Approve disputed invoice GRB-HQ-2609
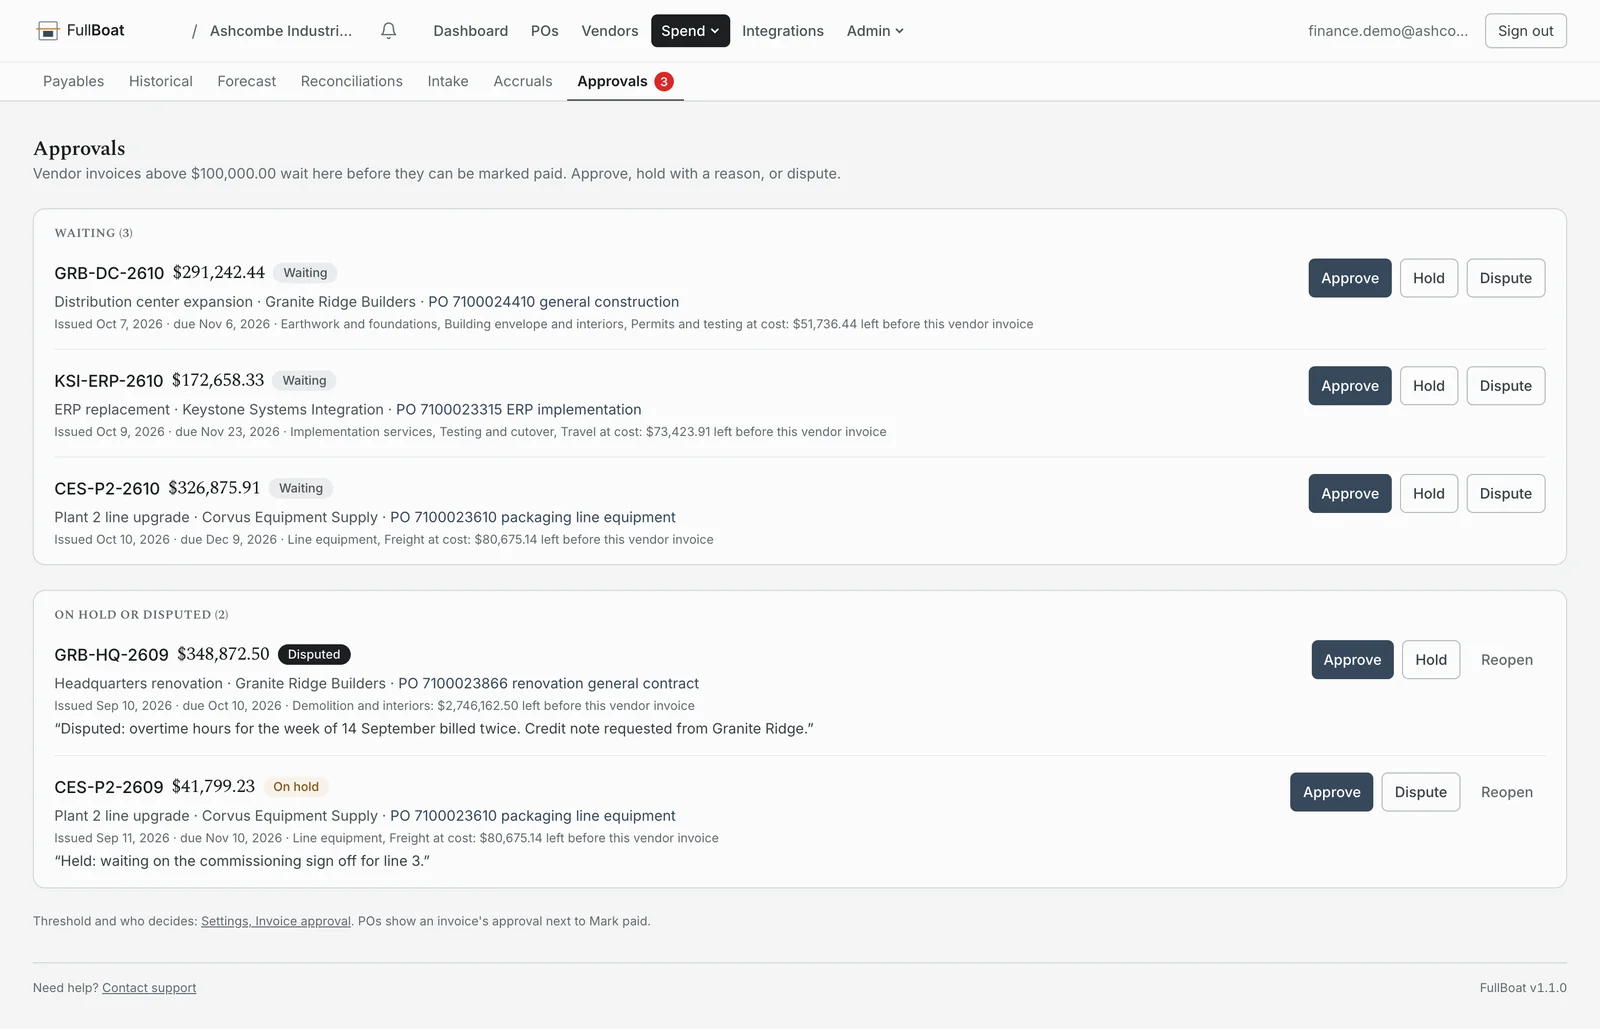The image size is (1600, 1029). point(1353,660)
